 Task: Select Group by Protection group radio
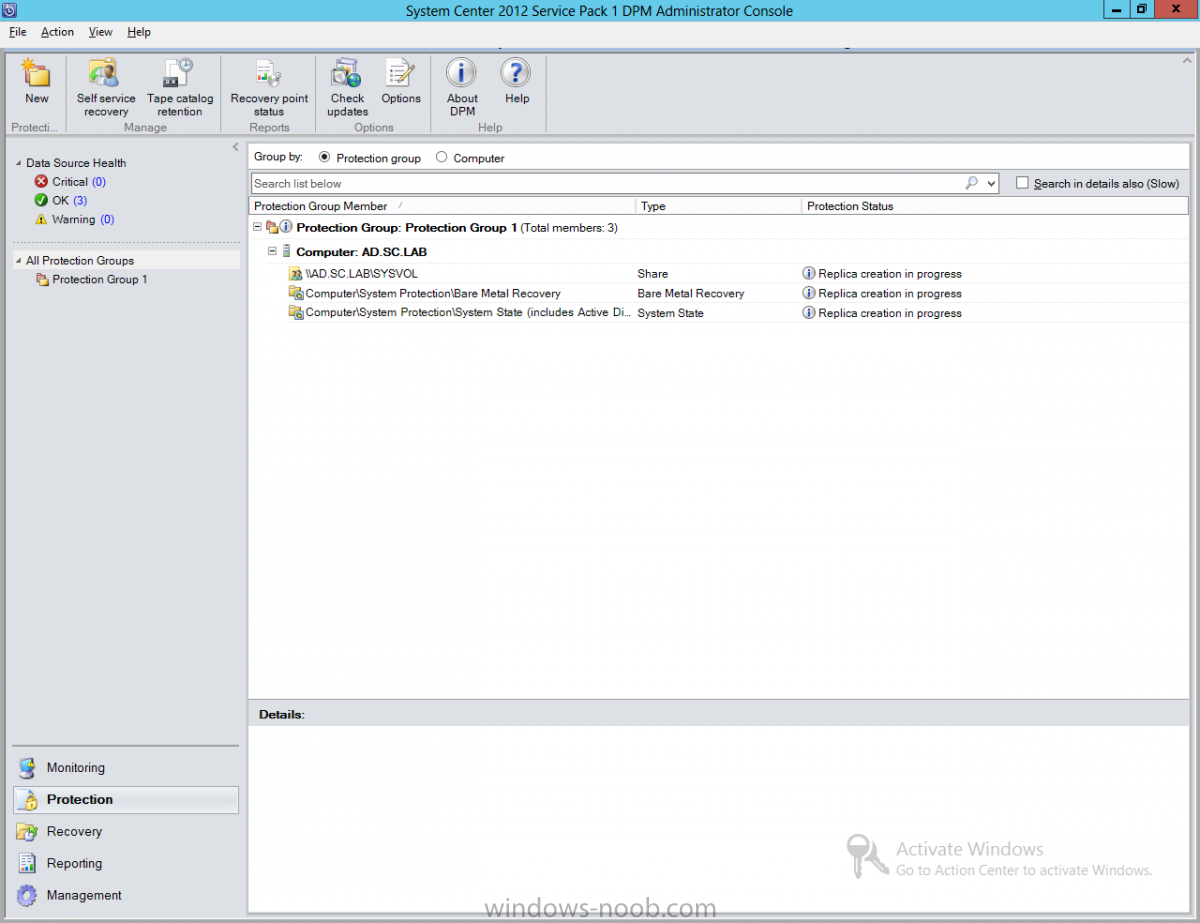324,157
